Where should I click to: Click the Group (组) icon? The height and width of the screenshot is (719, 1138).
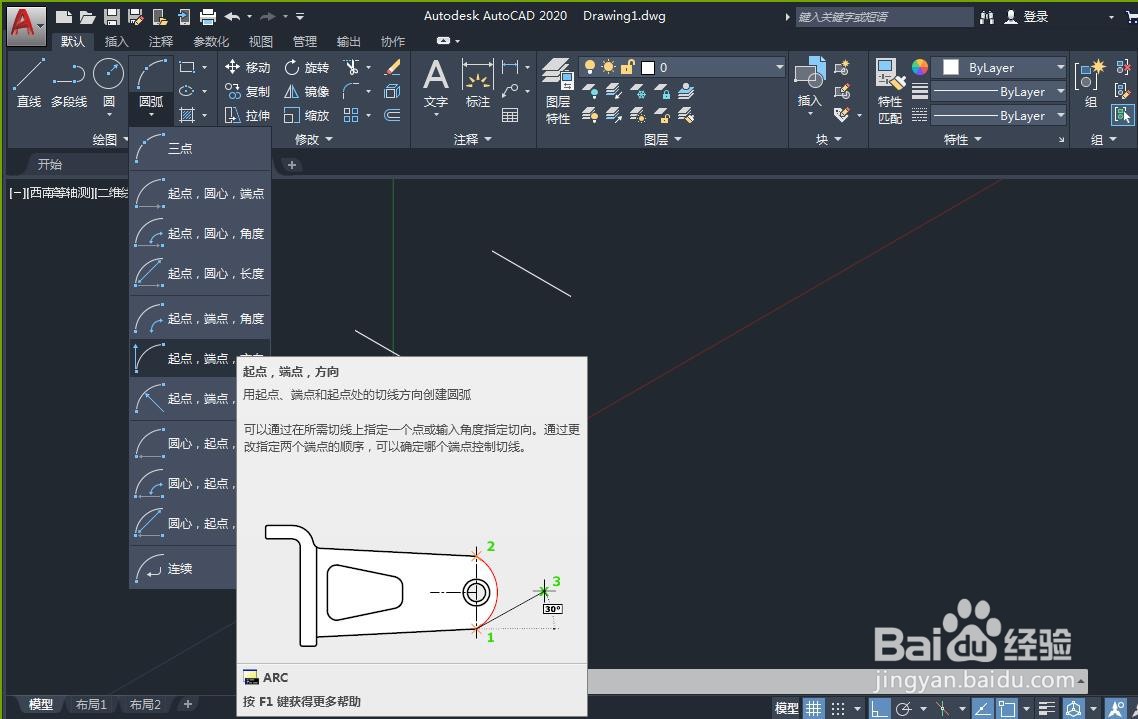(x=1090, y=83)
